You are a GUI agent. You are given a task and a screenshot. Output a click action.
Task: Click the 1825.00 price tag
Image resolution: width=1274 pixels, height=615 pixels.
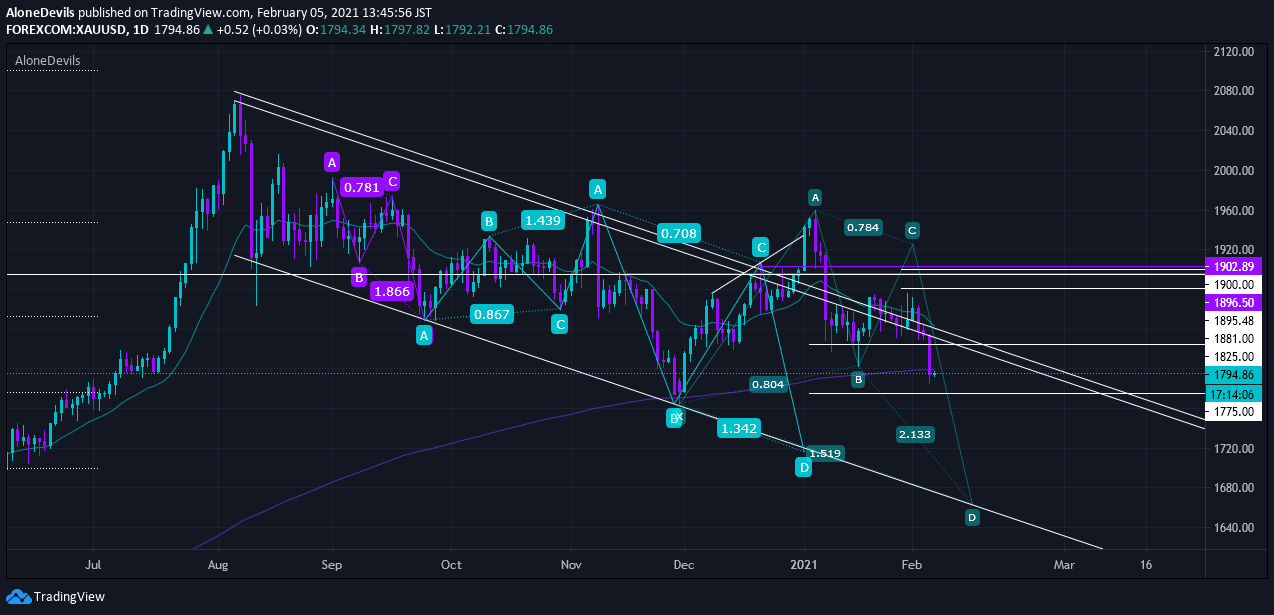(x=1234, y=356)
